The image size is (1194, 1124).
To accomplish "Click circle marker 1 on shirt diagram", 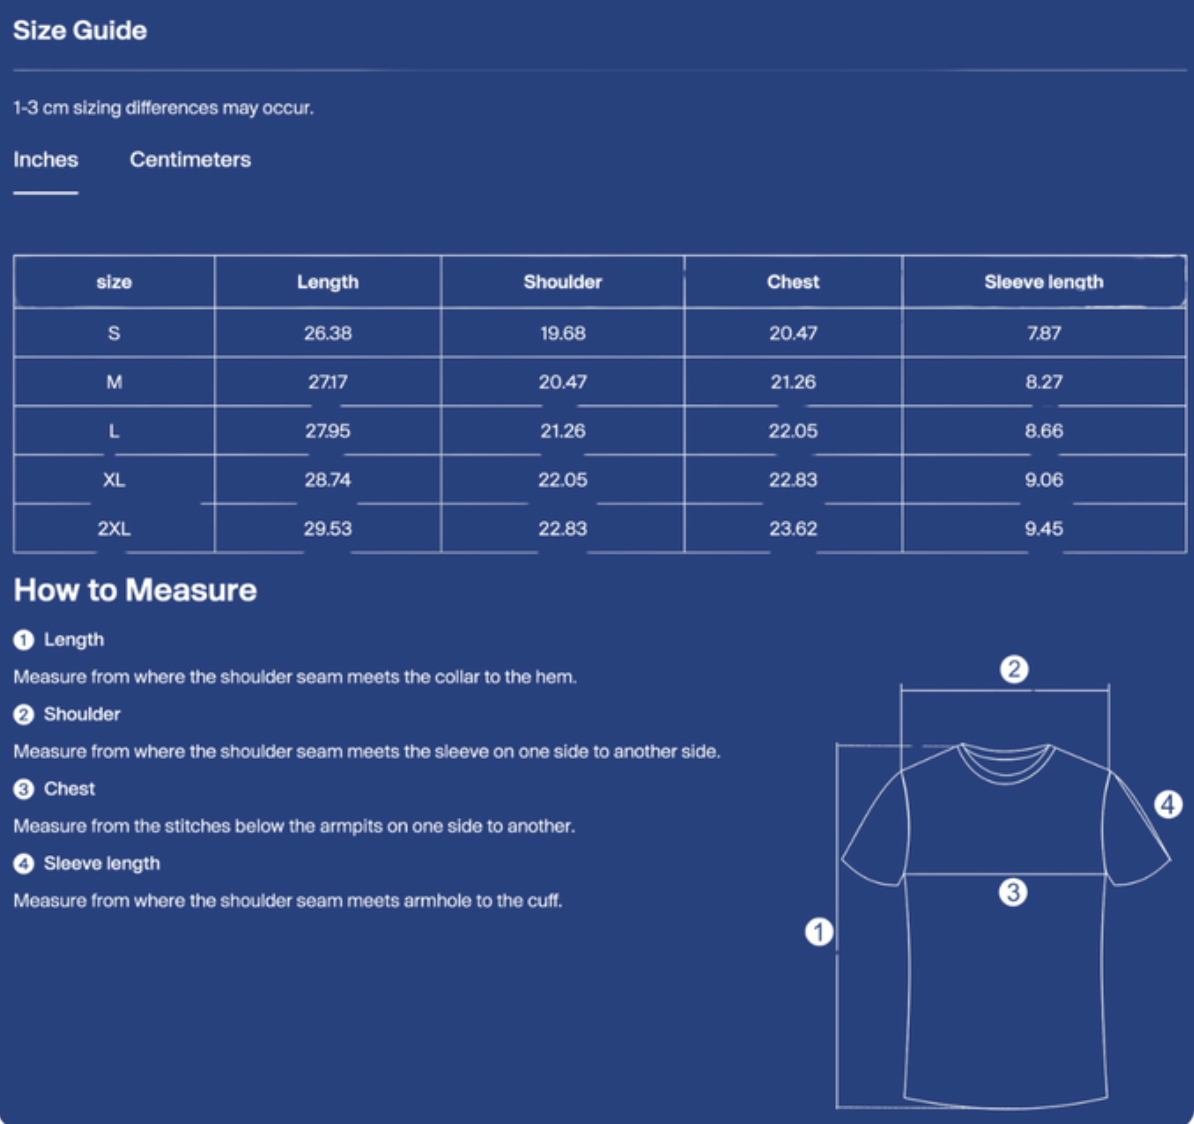I will pos(819,931).
